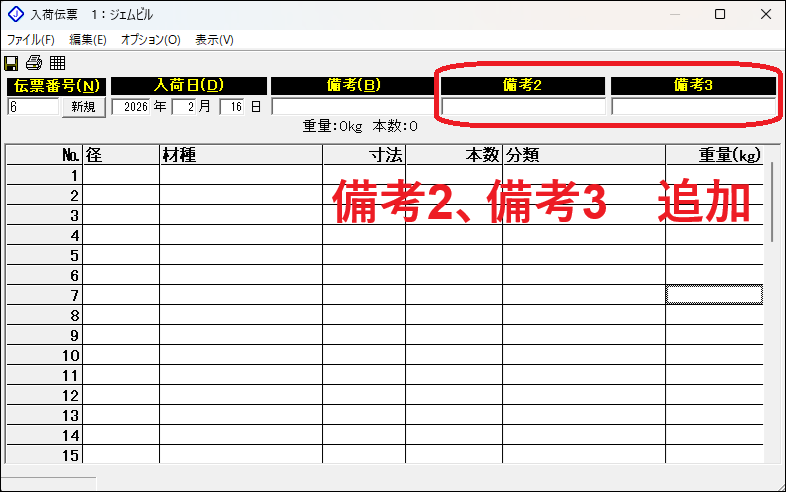This screenshot has height=492, width=786.
Task: Open the オプション(O) menu
Action: point(150,40)
